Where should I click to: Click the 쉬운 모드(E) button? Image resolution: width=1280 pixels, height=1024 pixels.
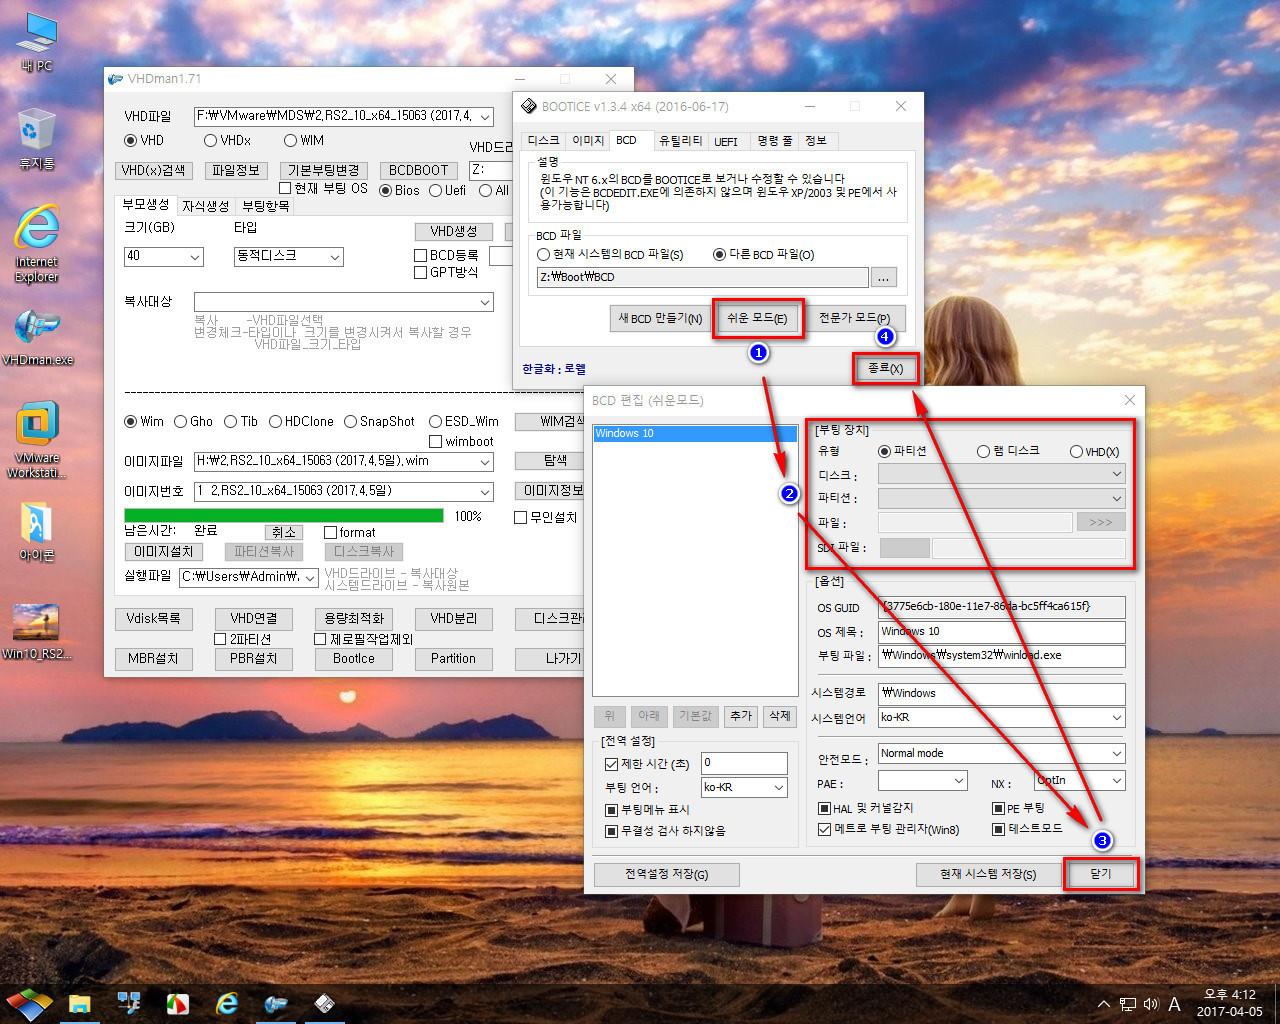pyautogui.click(x=757, y=318)
